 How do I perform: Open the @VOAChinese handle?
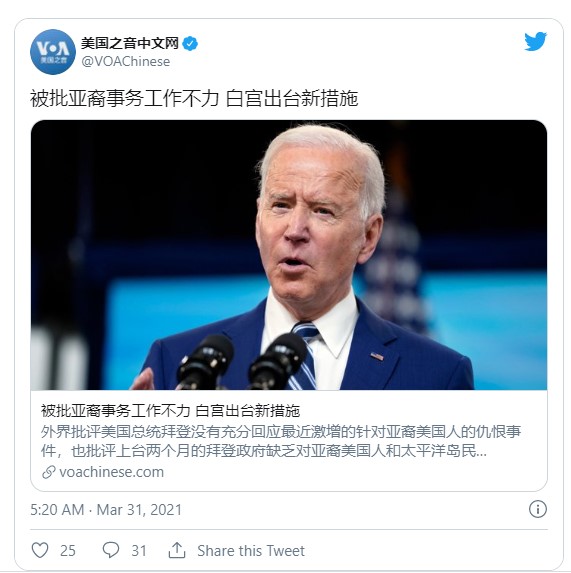click(126, 61)
